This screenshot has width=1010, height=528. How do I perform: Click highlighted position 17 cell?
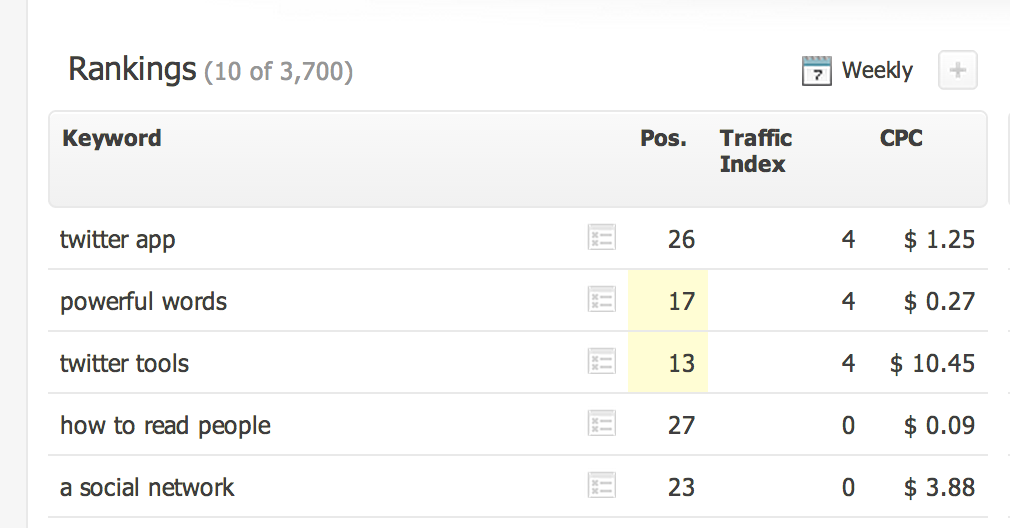pos(668,301)
